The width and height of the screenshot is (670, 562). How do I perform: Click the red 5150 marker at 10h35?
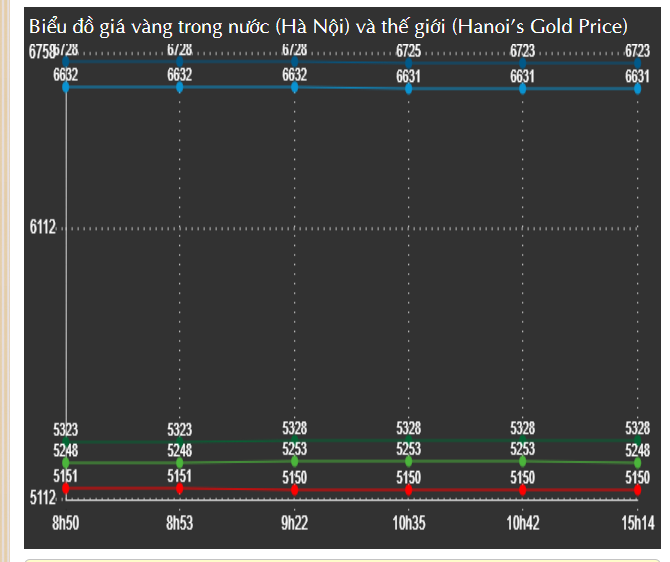coord(409,490)
